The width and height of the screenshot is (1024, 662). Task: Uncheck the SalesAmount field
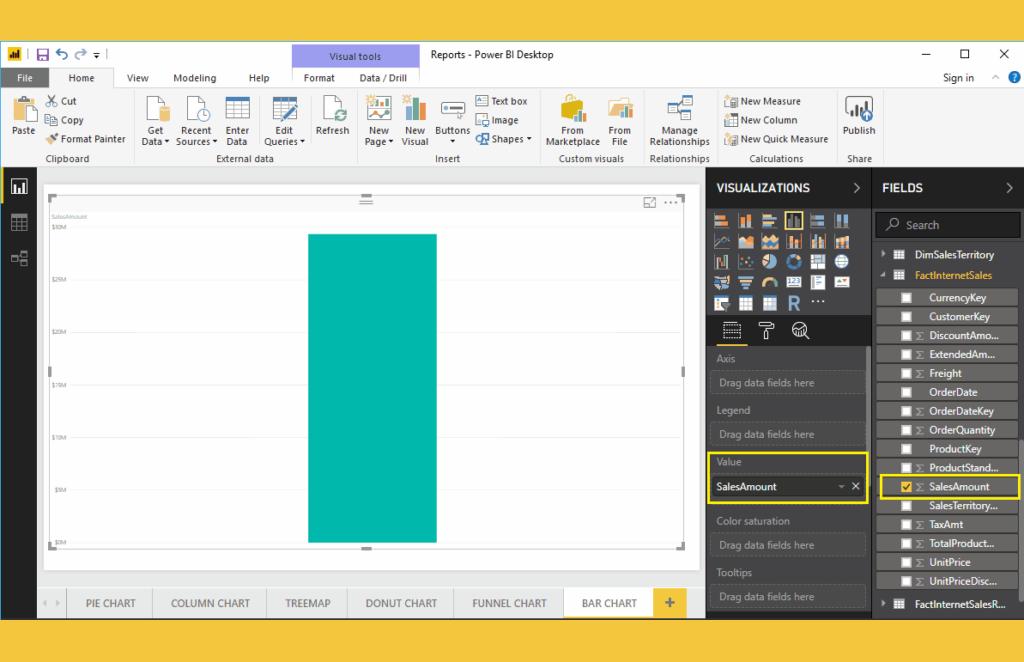point(906,486)
